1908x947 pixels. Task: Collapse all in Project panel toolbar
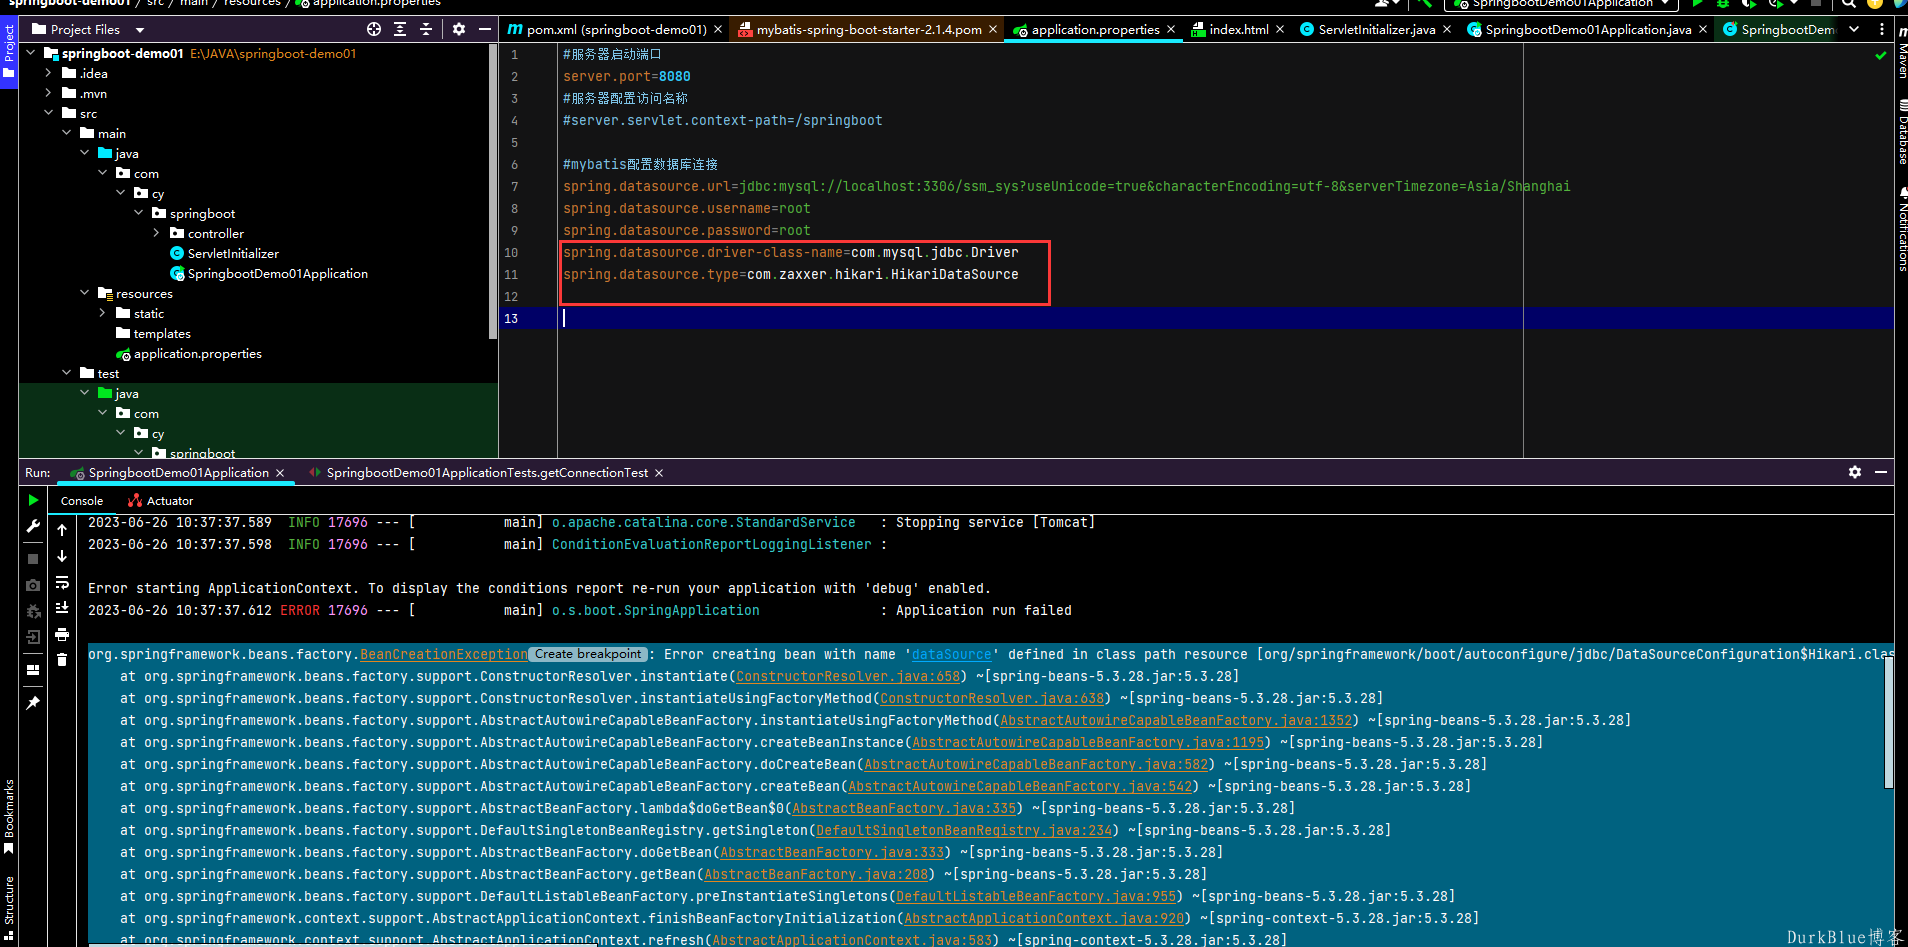pyautogui.click(x=426, y=29)
